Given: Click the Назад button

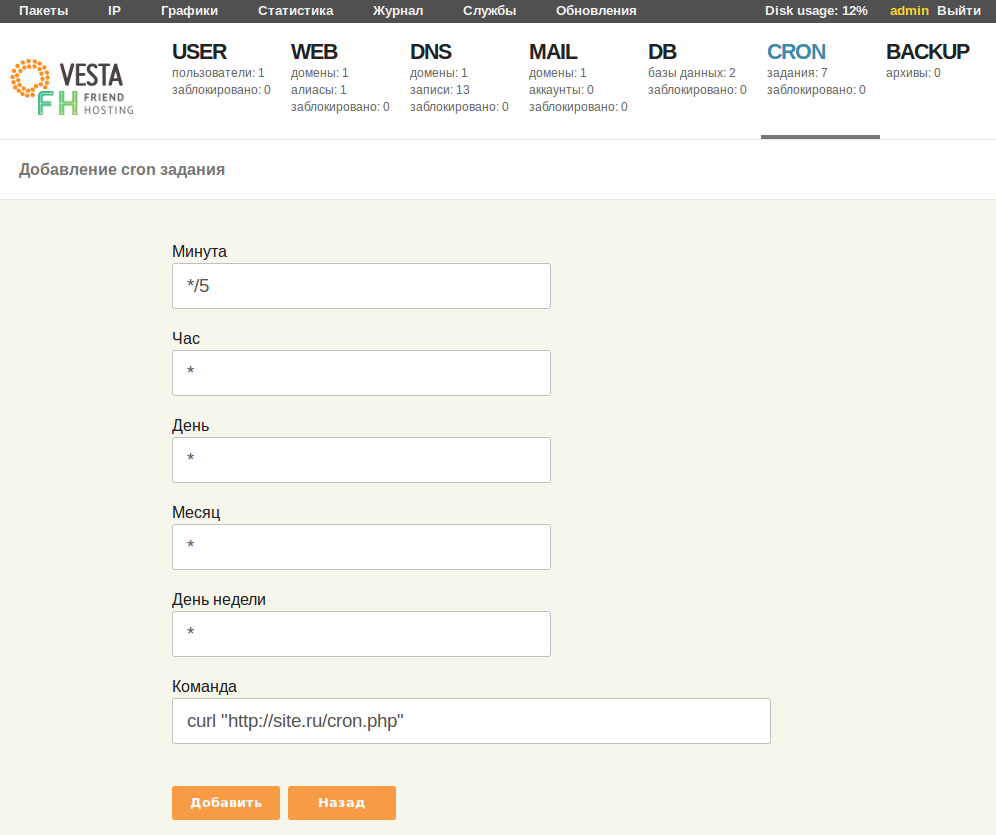Looking at the screenshot, I should [x=342, y=803].
